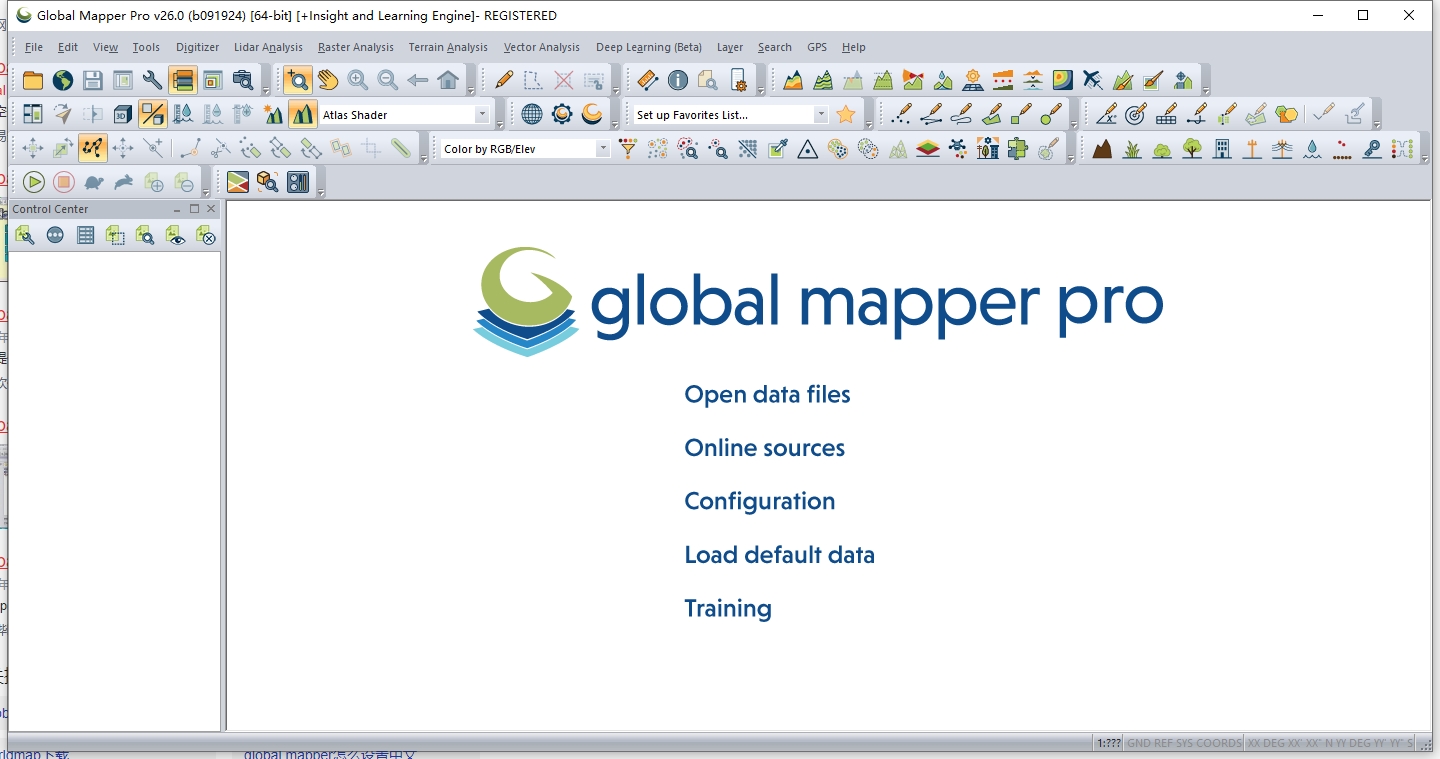The width and height of the screenshot is (1440, 759).
Task: Open the 3D View cube icon
Action: coord(123,113)
